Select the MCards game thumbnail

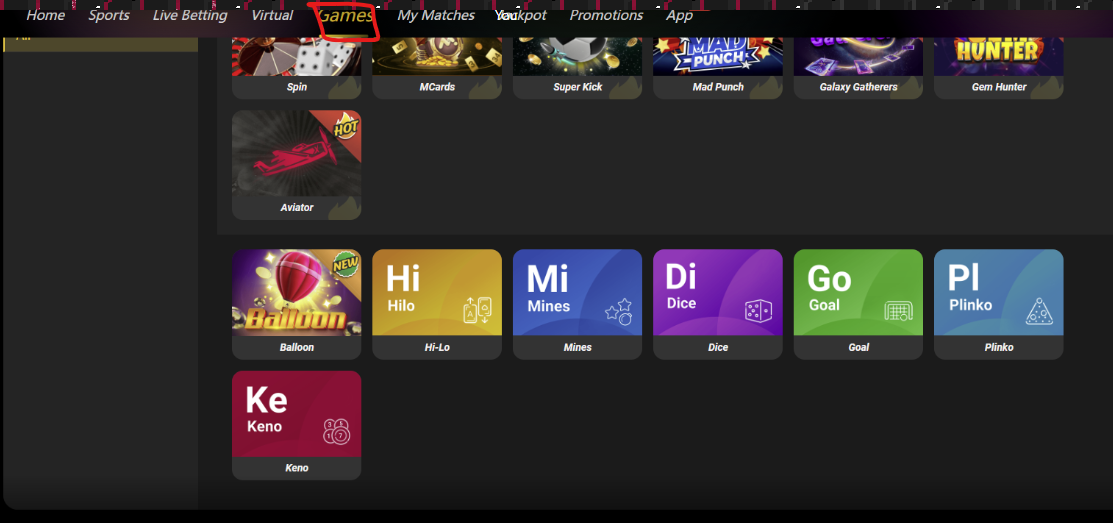437,58
